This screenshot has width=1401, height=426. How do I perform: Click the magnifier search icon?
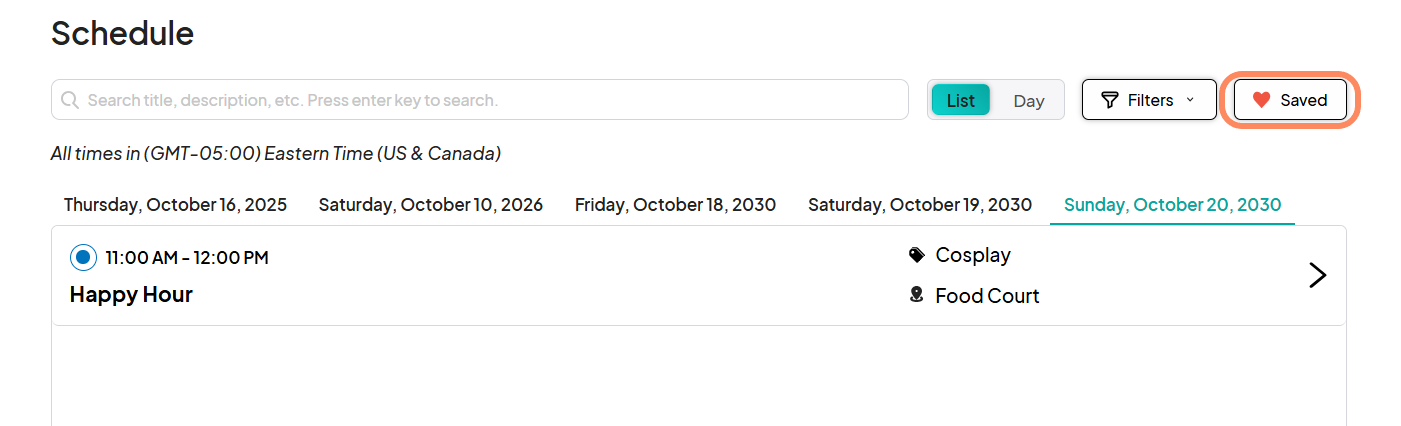pyautogui.click(x=70, y=100)
